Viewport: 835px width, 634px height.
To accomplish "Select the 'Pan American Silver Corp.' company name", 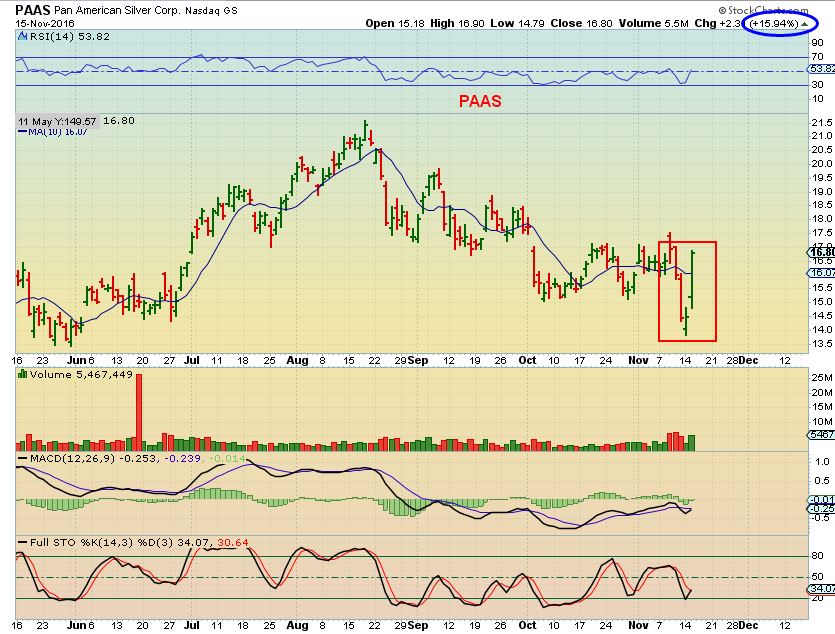I will (x=117, y=10).
